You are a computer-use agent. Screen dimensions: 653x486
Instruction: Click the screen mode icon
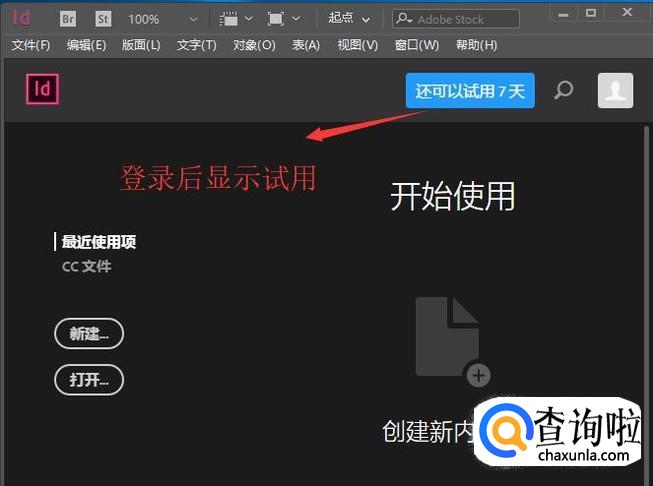coord(276,19)
